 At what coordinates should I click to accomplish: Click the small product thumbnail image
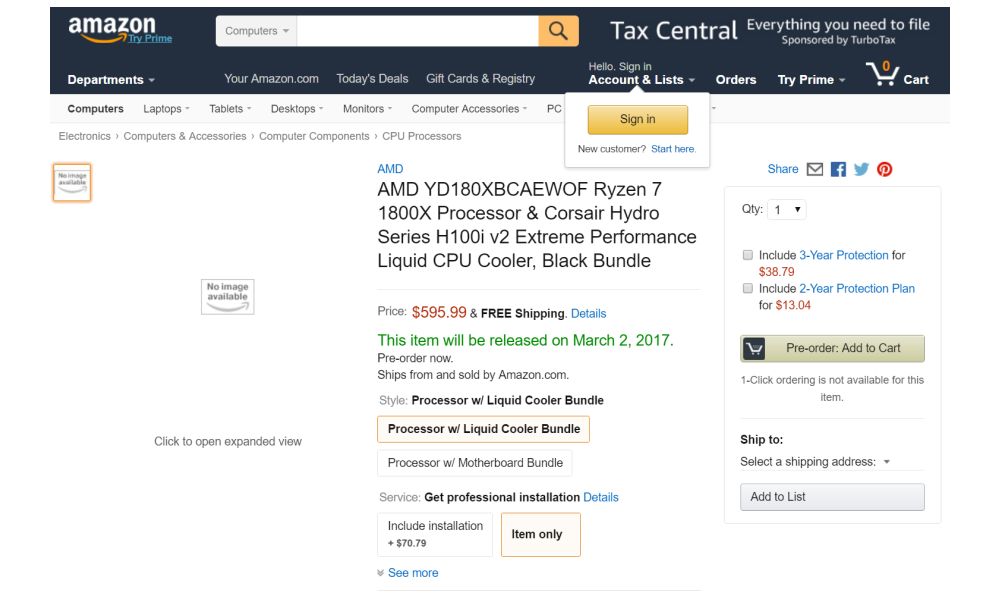pos(71,182)
